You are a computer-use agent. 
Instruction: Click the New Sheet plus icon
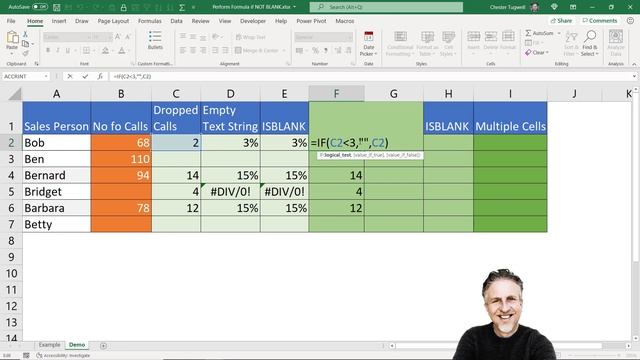point(103,346)
